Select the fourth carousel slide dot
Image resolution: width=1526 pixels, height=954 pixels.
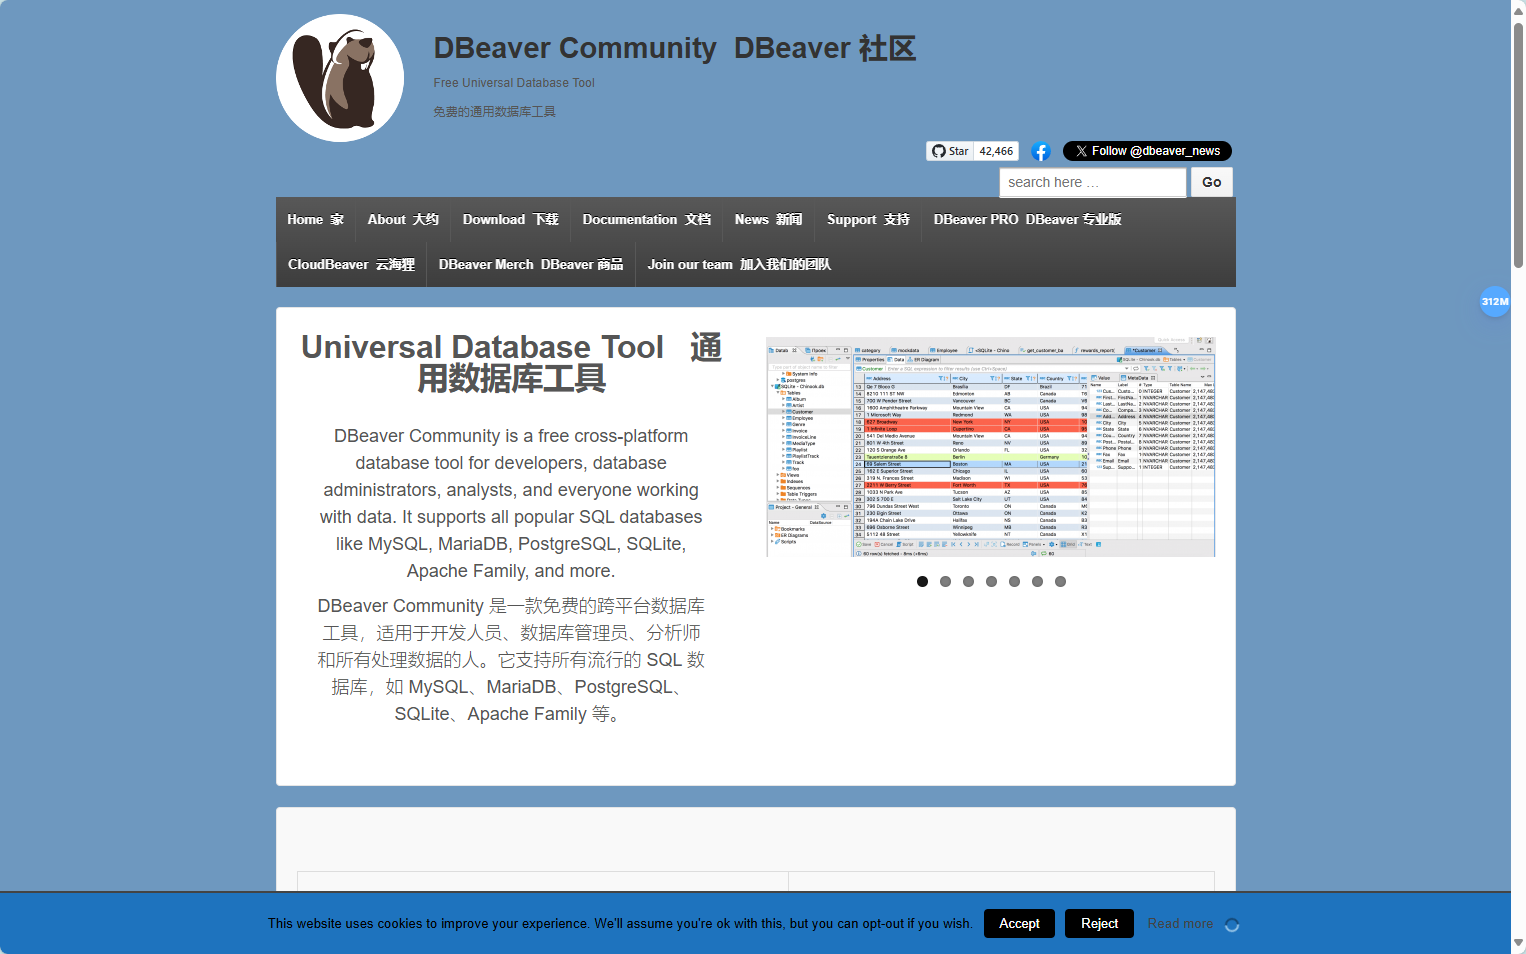(x=991, y=581)
